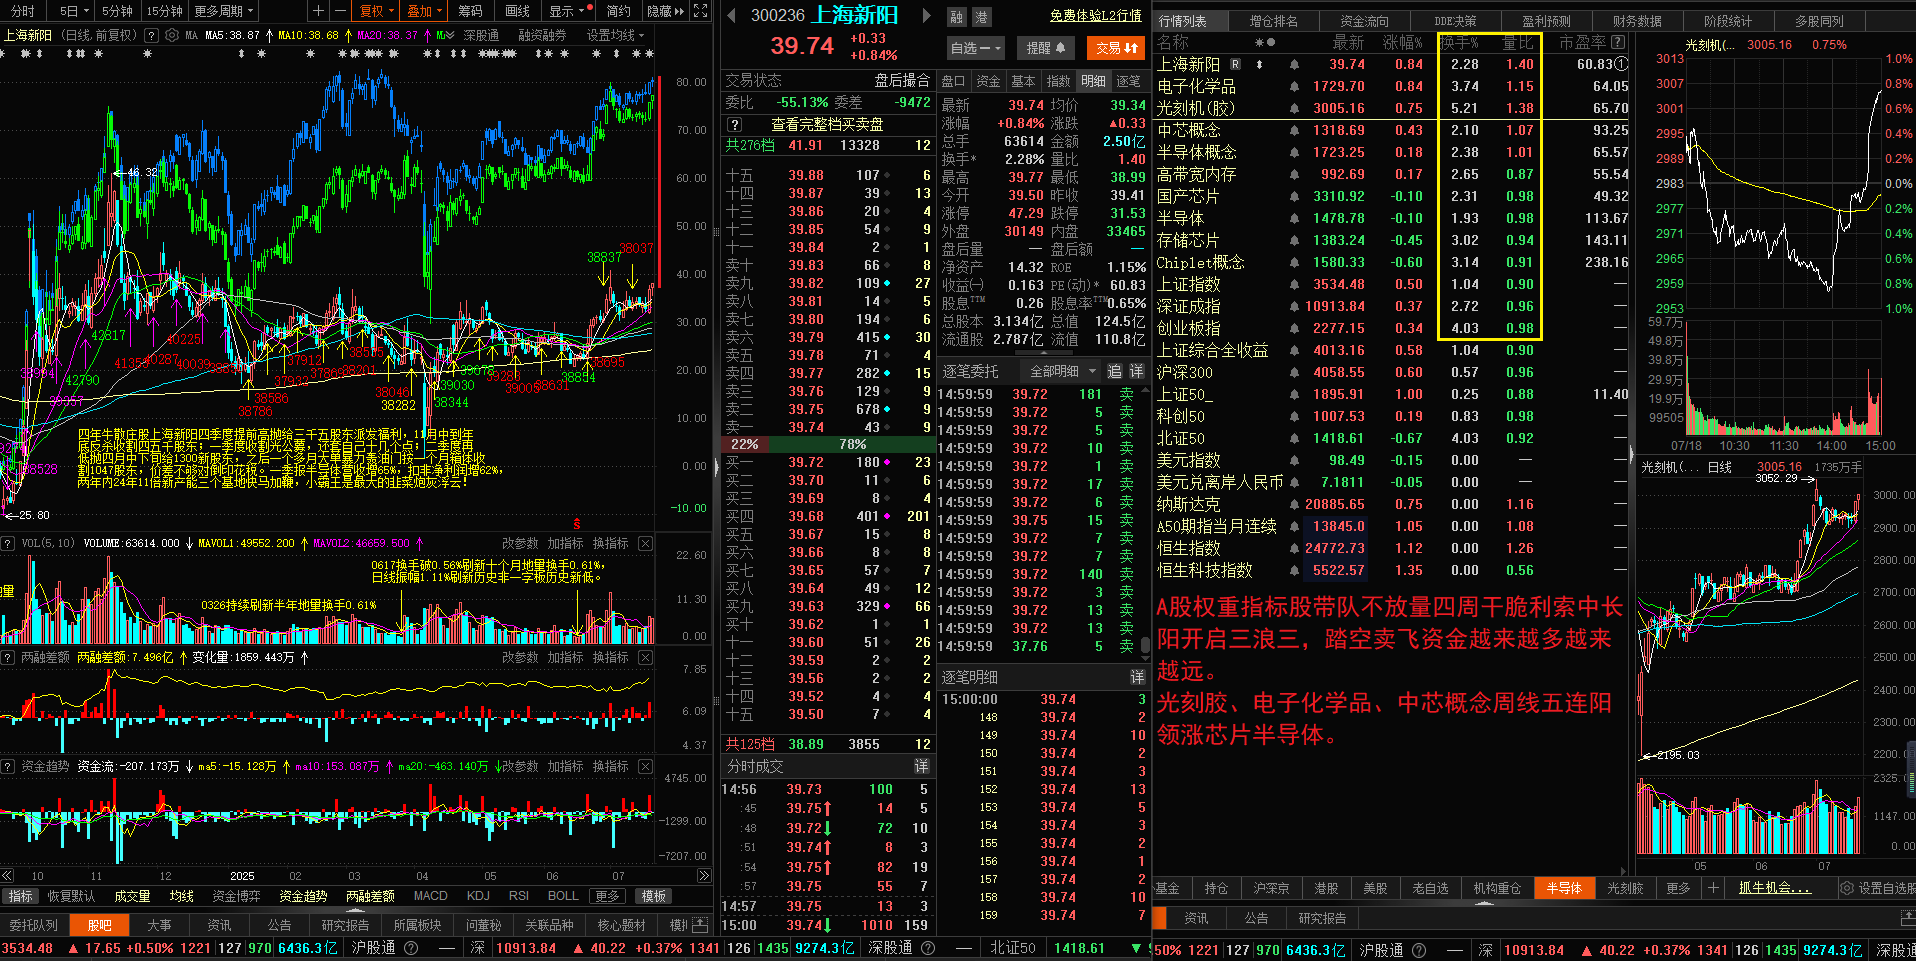Open the 自选 watchlist dropdown

click(975, 48)
